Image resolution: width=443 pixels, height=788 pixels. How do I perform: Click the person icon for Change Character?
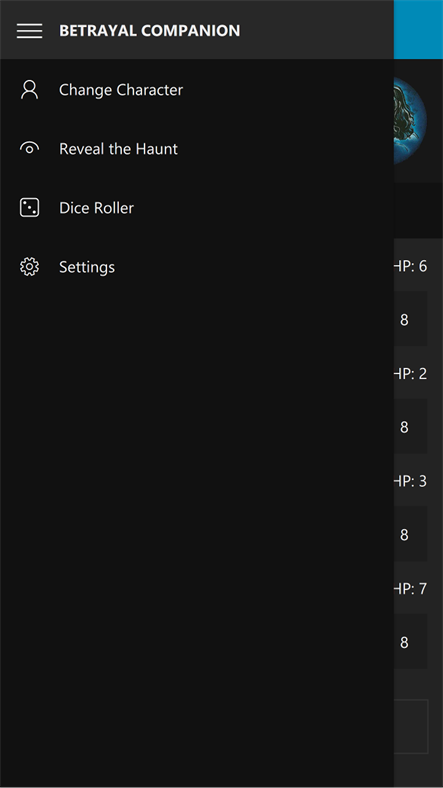29,90
